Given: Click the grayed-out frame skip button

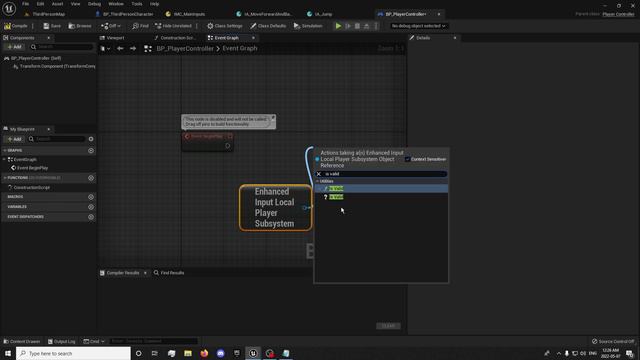Looking at the screenshot, I should 348,26.
